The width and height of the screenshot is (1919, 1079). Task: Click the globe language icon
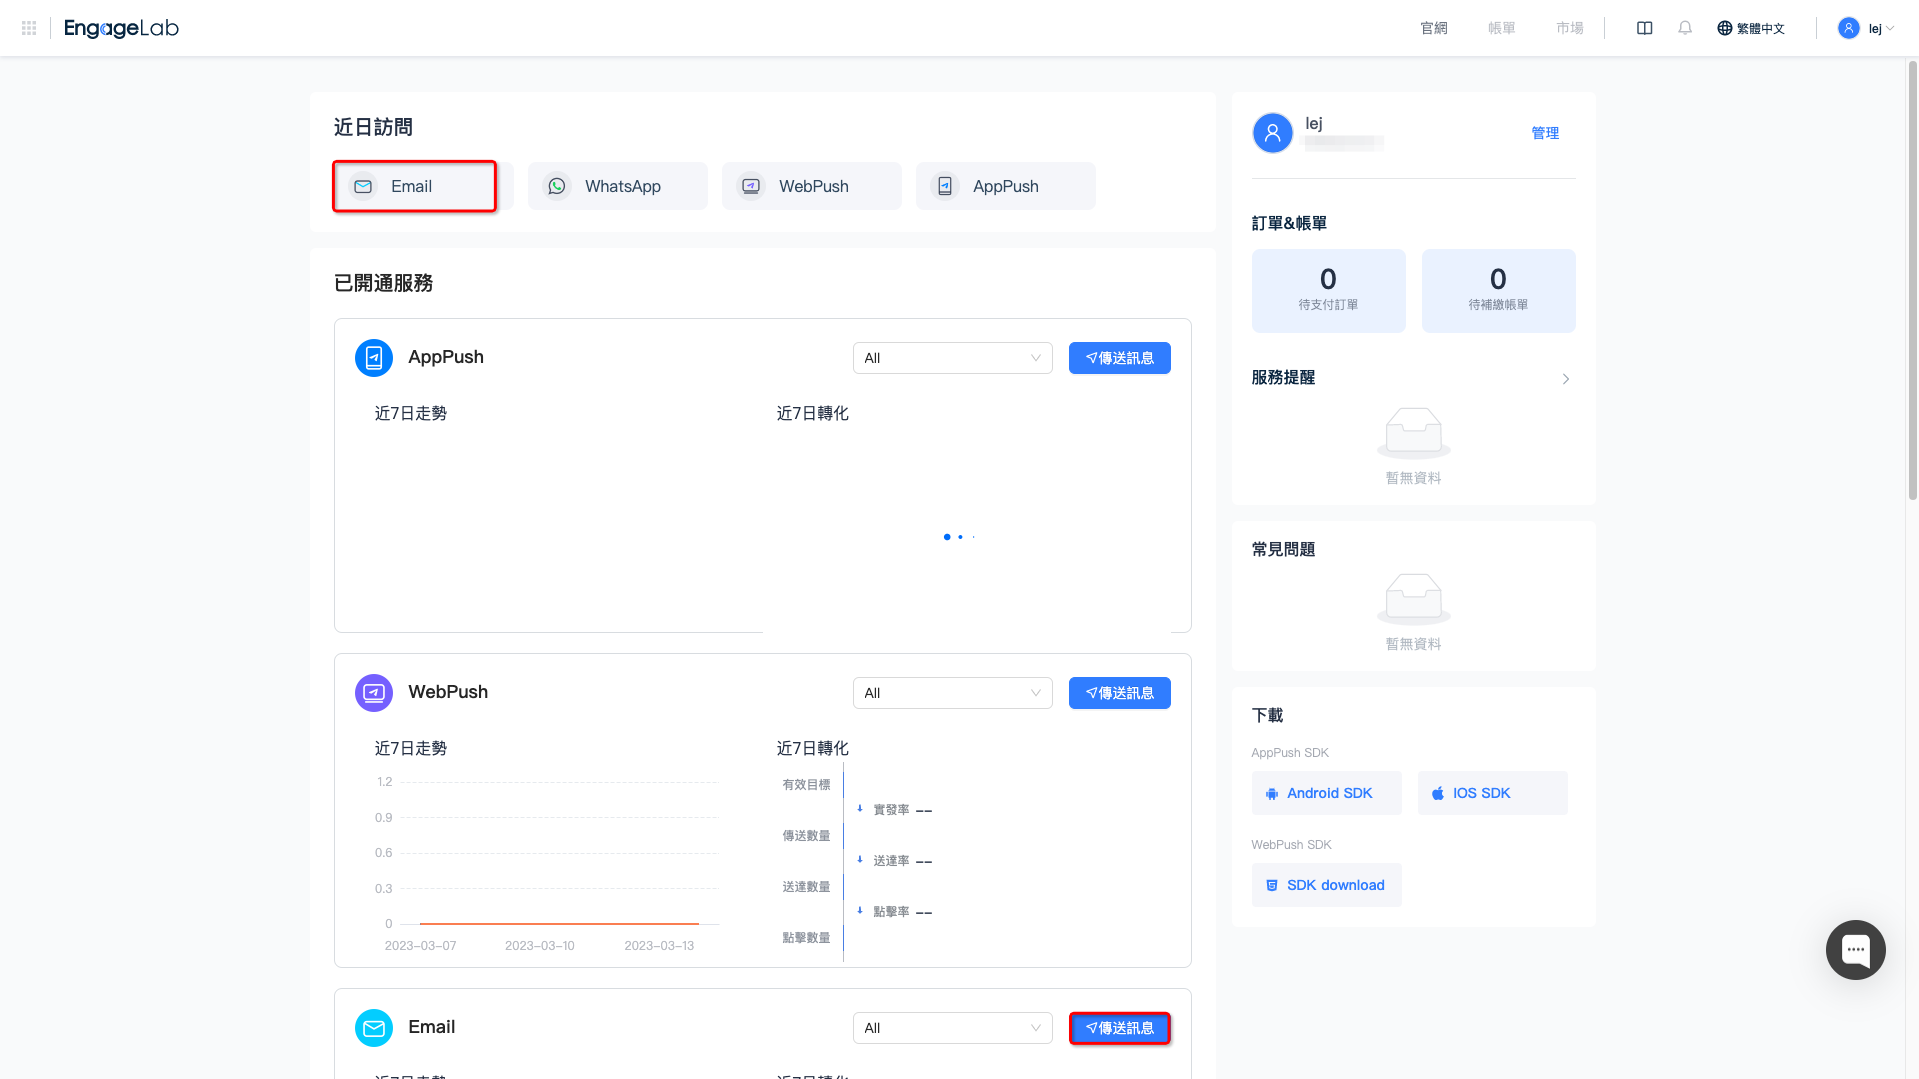(1724, 28)
